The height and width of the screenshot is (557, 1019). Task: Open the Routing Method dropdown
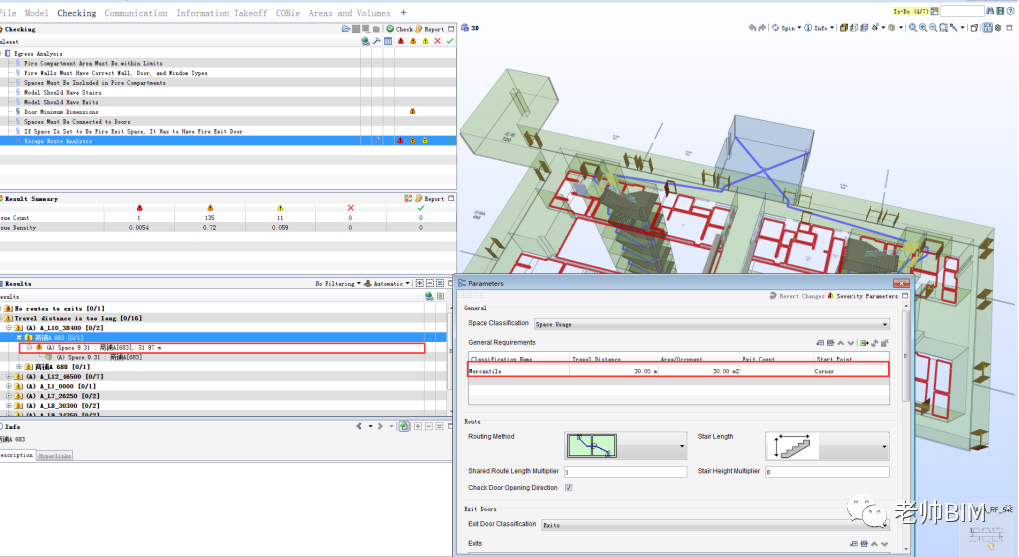click(625, 446)
